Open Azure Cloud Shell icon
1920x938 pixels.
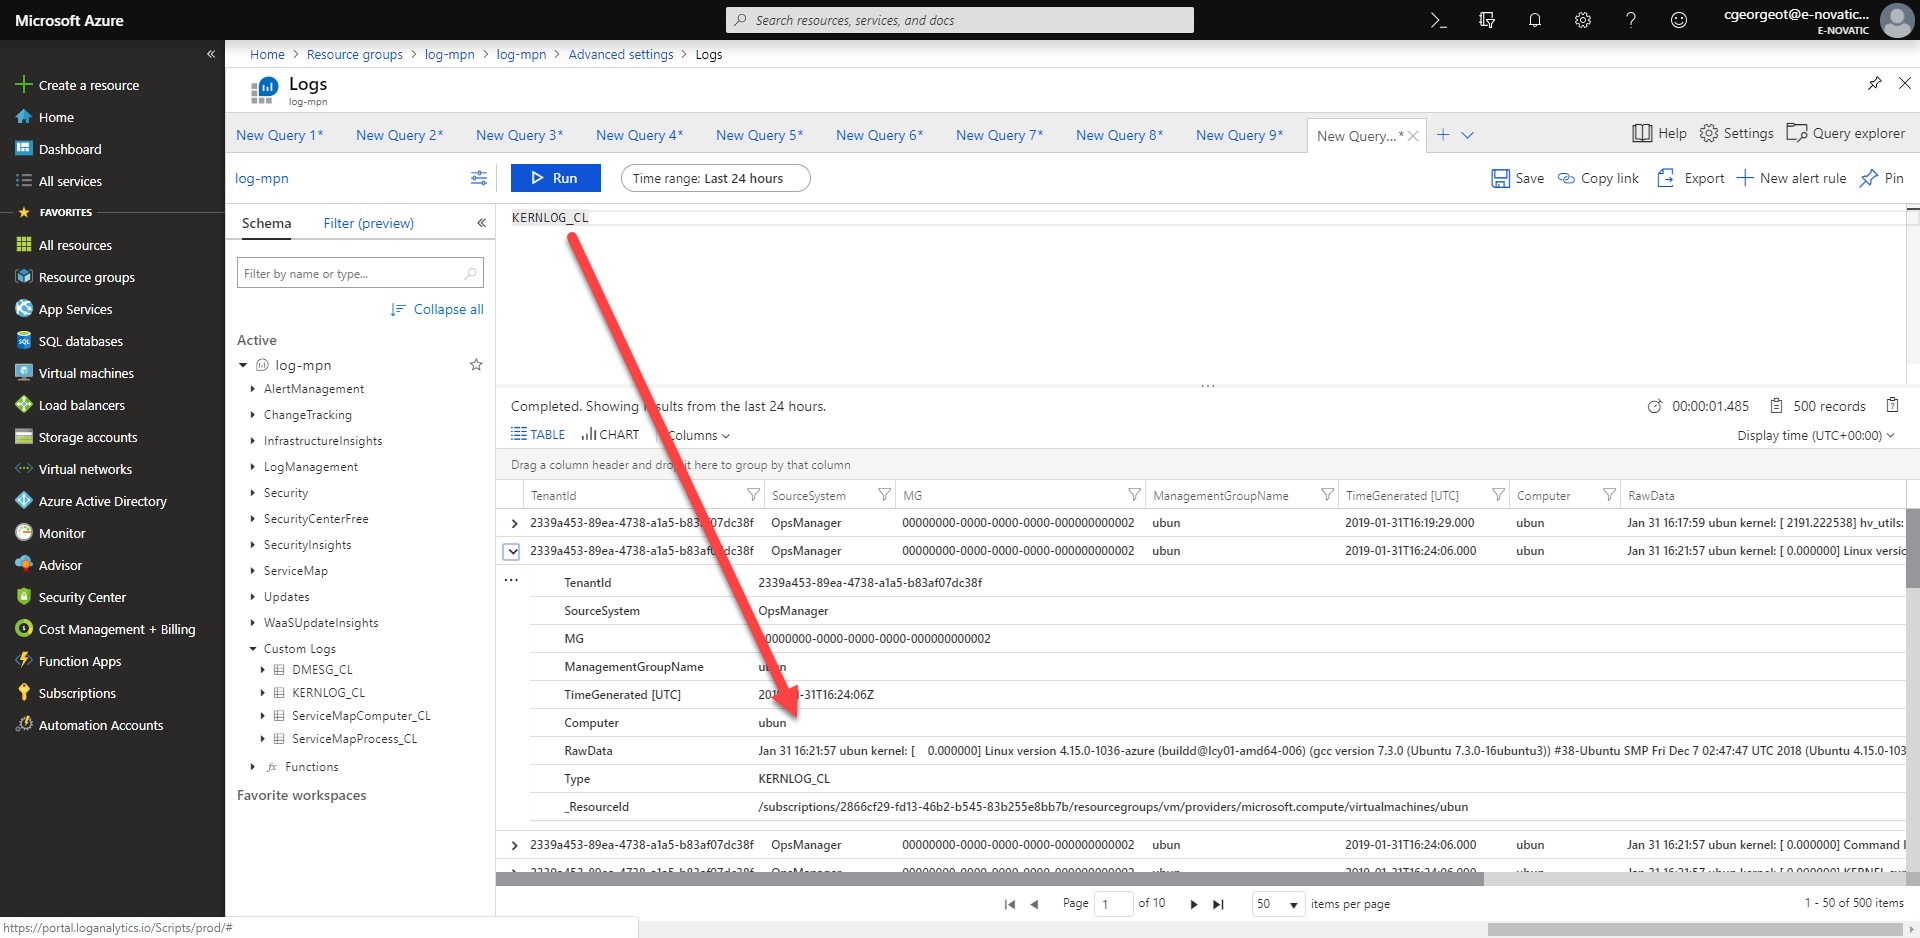click(1438, 20)
